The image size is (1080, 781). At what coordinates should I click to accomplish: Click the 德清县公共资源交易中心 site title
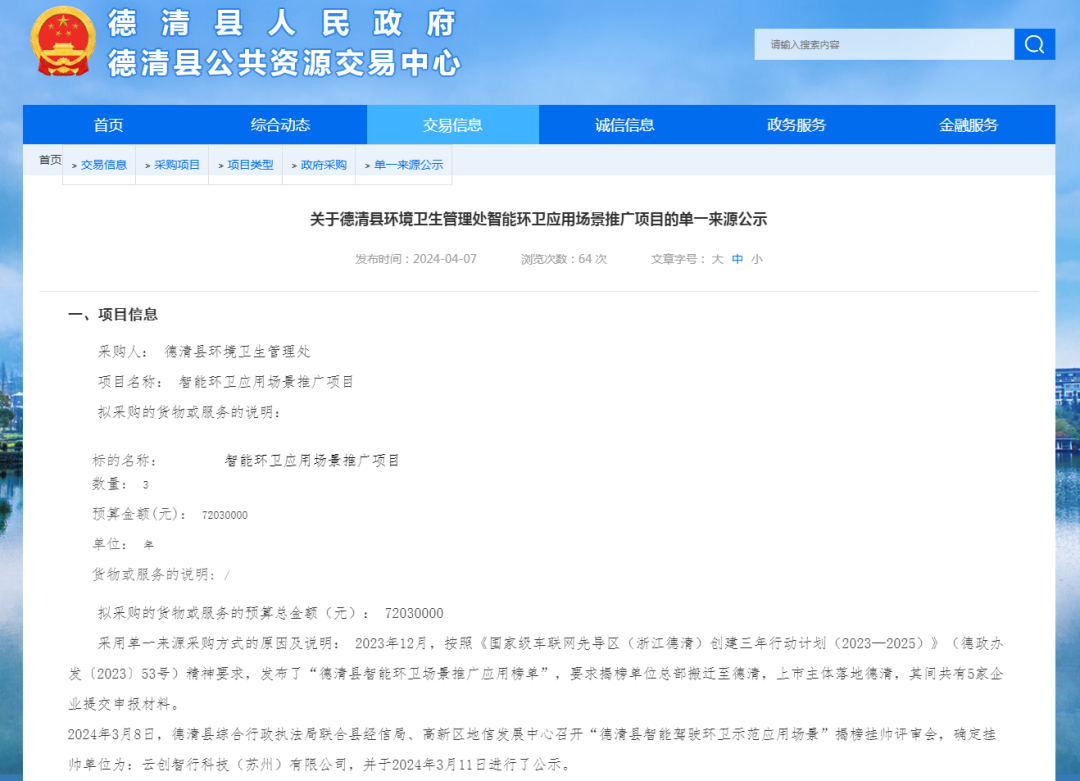(x=284, y=63)
